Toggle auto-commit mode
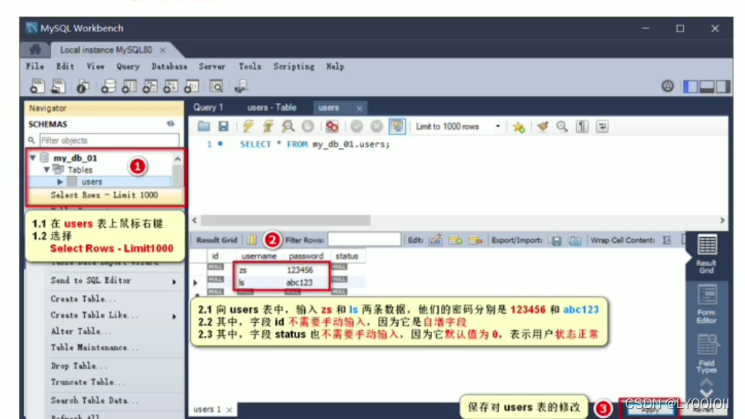This screenshot has width=745, height=419. coord(397,126)
